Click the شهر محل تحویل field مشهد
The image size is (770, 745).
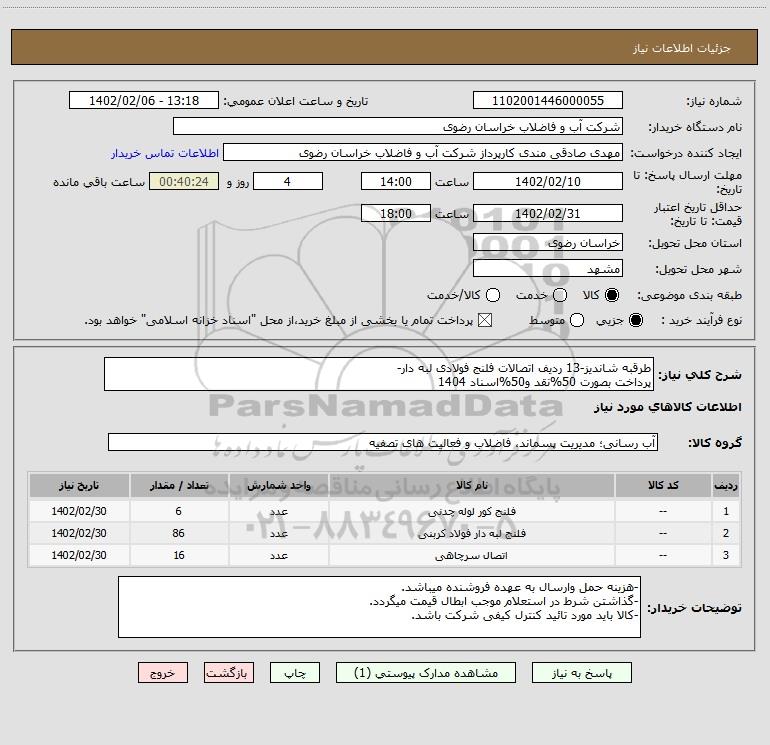(548, 269)
